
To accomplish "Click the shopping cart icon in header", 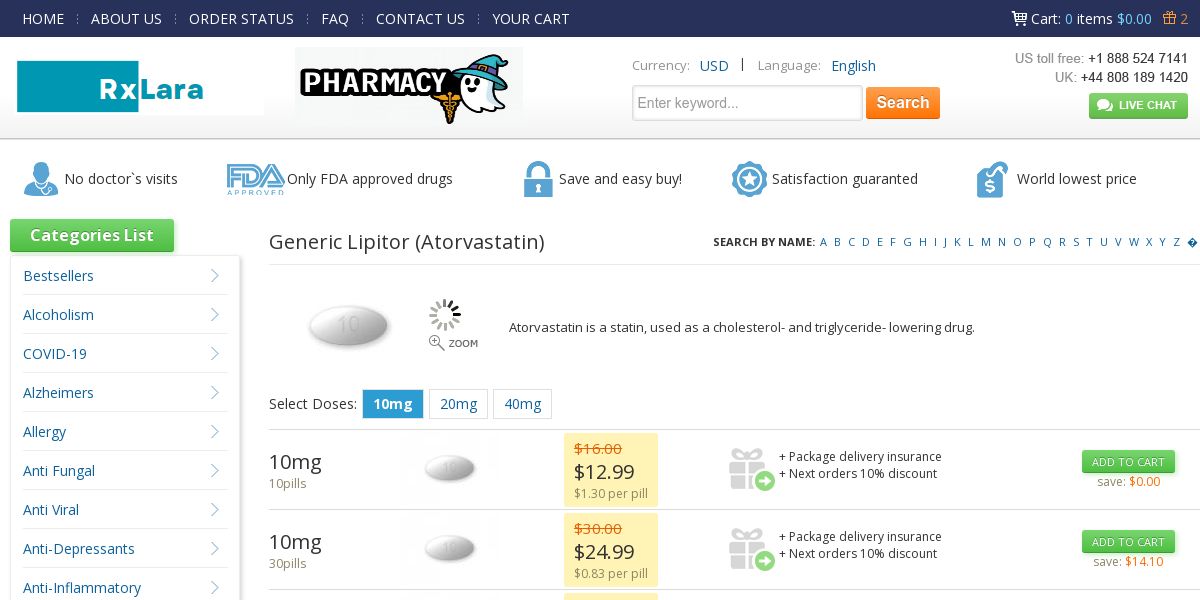I will (1019, 18).
